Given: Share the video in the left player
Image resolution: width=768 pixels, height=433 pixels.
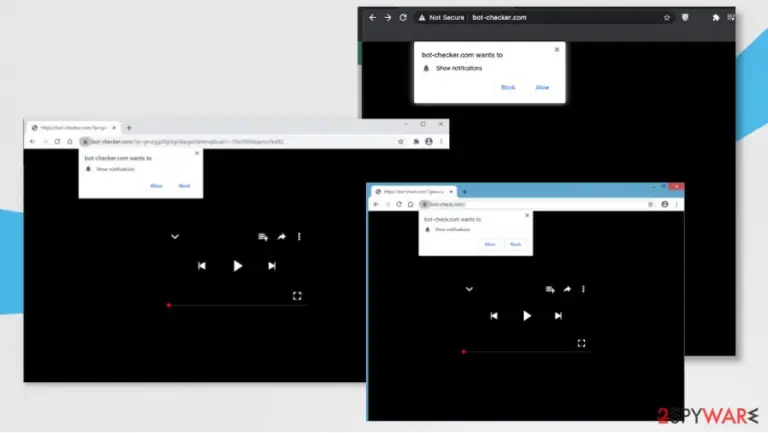Looking at the screenshot, I should 282,237.
